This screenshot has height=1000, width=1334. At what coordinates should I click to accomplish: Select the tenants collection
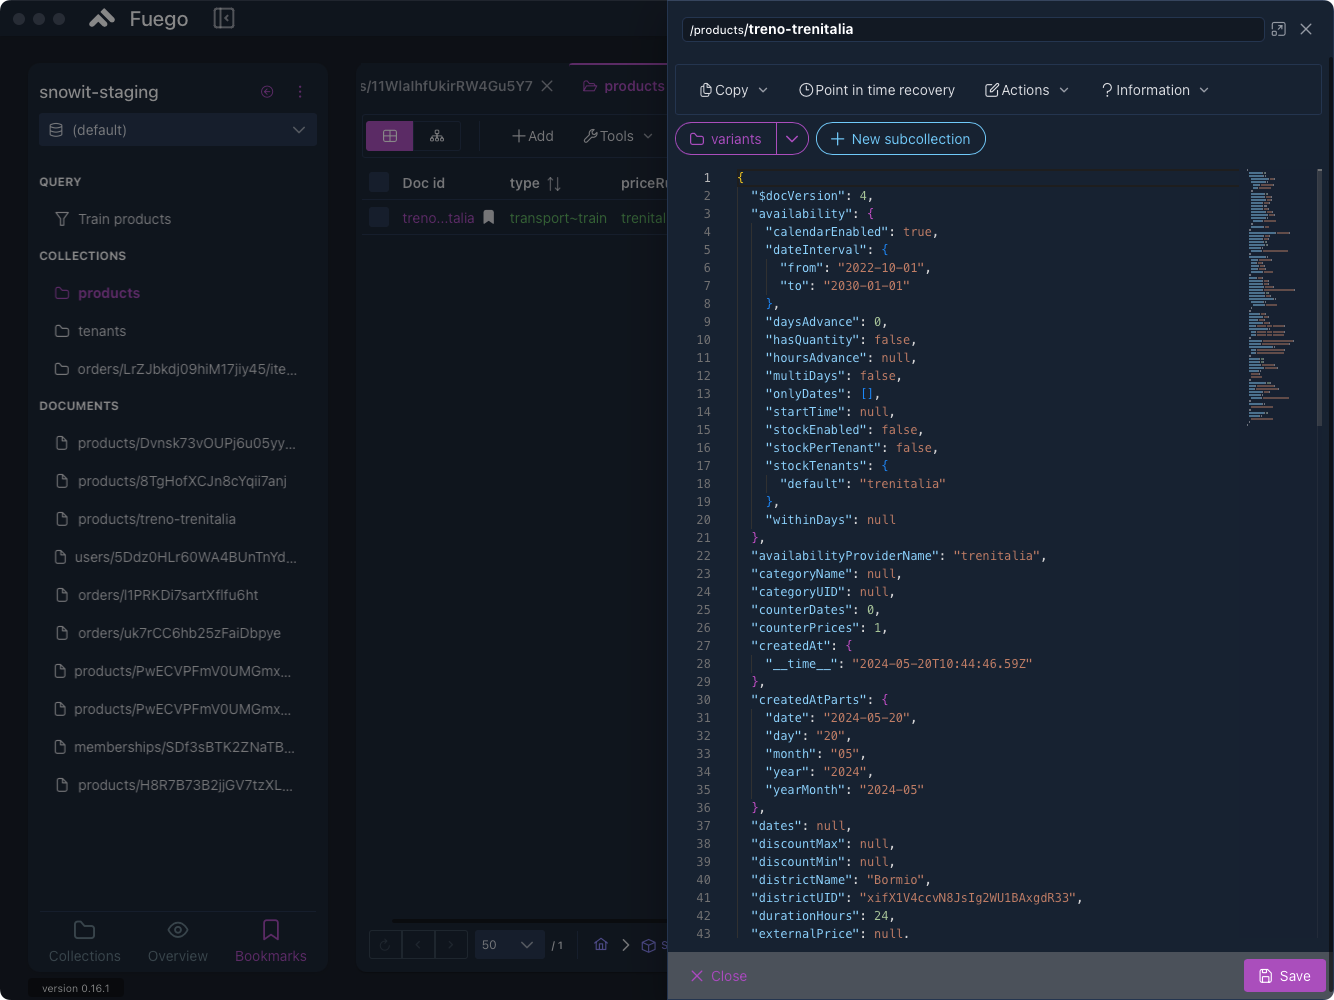coord(101,331)
